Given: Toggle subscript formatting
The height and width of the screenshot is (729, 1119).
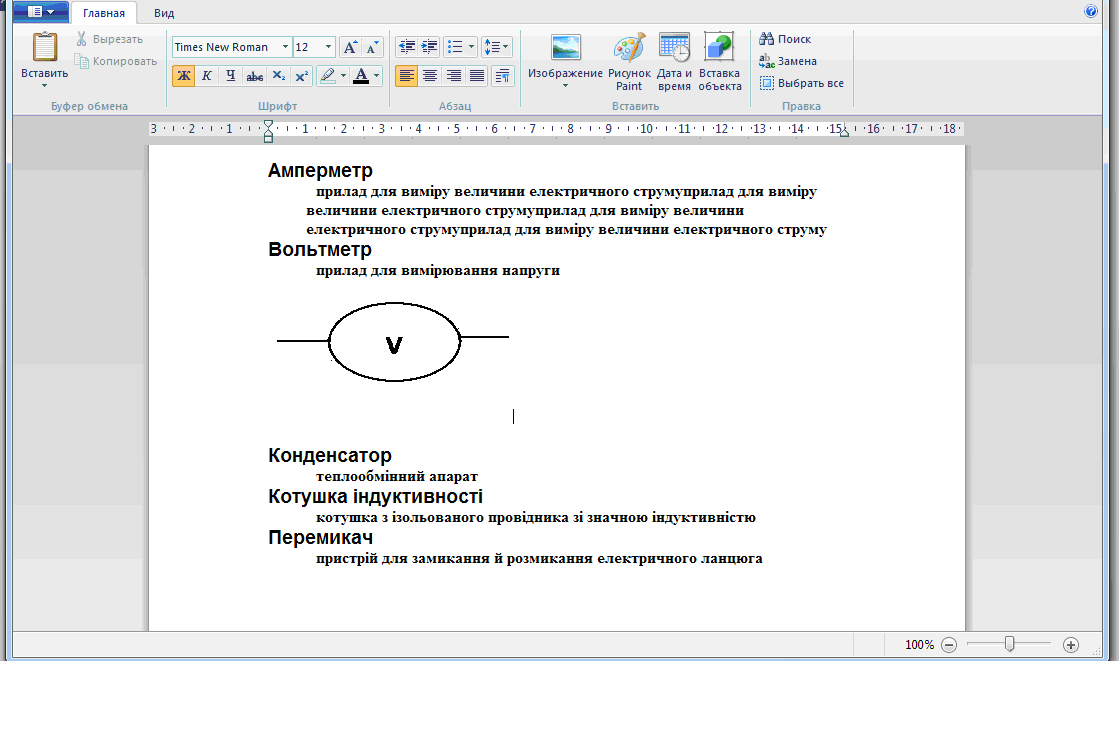Looking at the screenshot, I should (x=278, y=76).
